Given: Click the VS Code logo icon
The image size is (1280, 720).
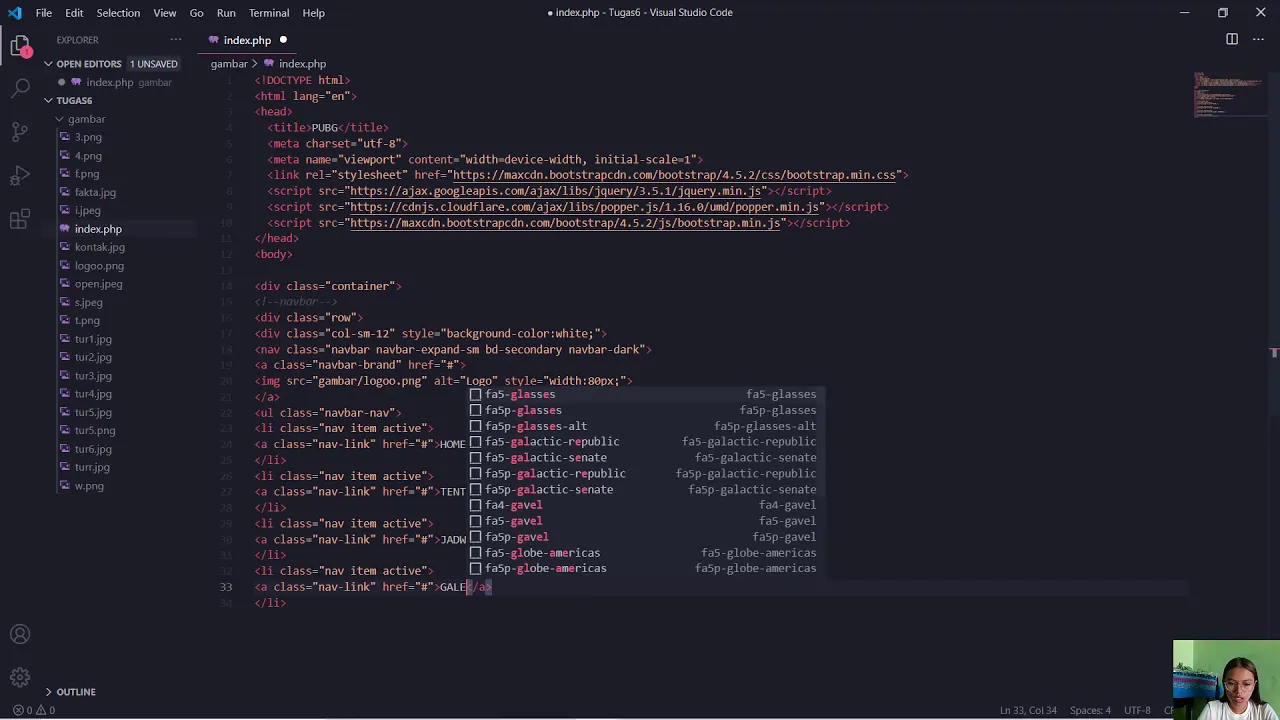Looking at the screenshot, I should tap(14, 13).
